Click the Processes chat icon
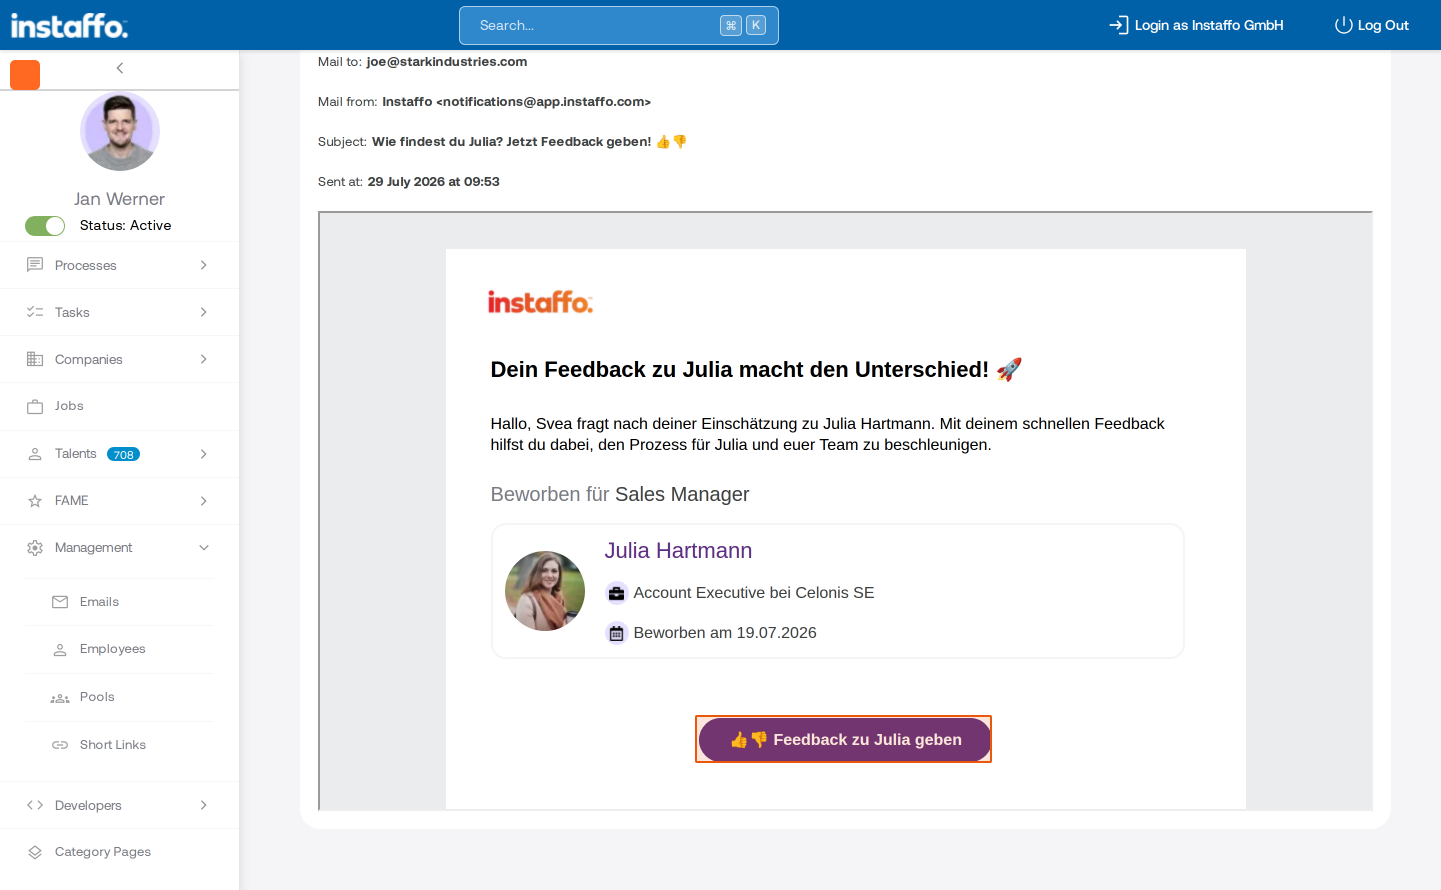The image size is (1441, 890). coord(35,265)
